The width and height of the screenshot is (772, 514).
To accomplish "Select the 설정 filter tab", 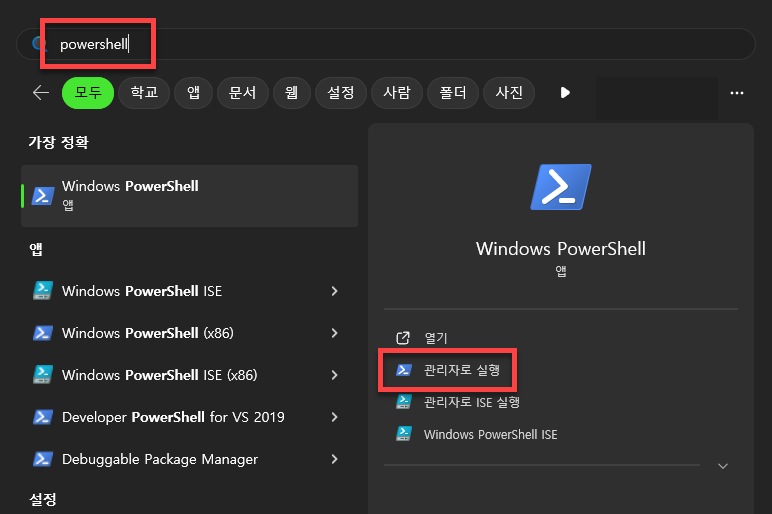I will point(341,93).
